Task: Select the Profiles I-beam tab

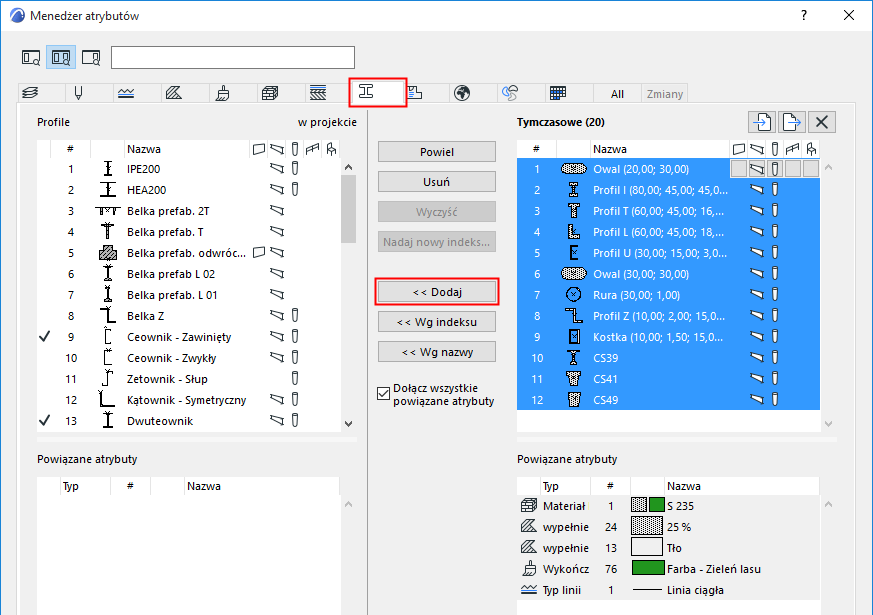Action: click(x=378, y=92)
